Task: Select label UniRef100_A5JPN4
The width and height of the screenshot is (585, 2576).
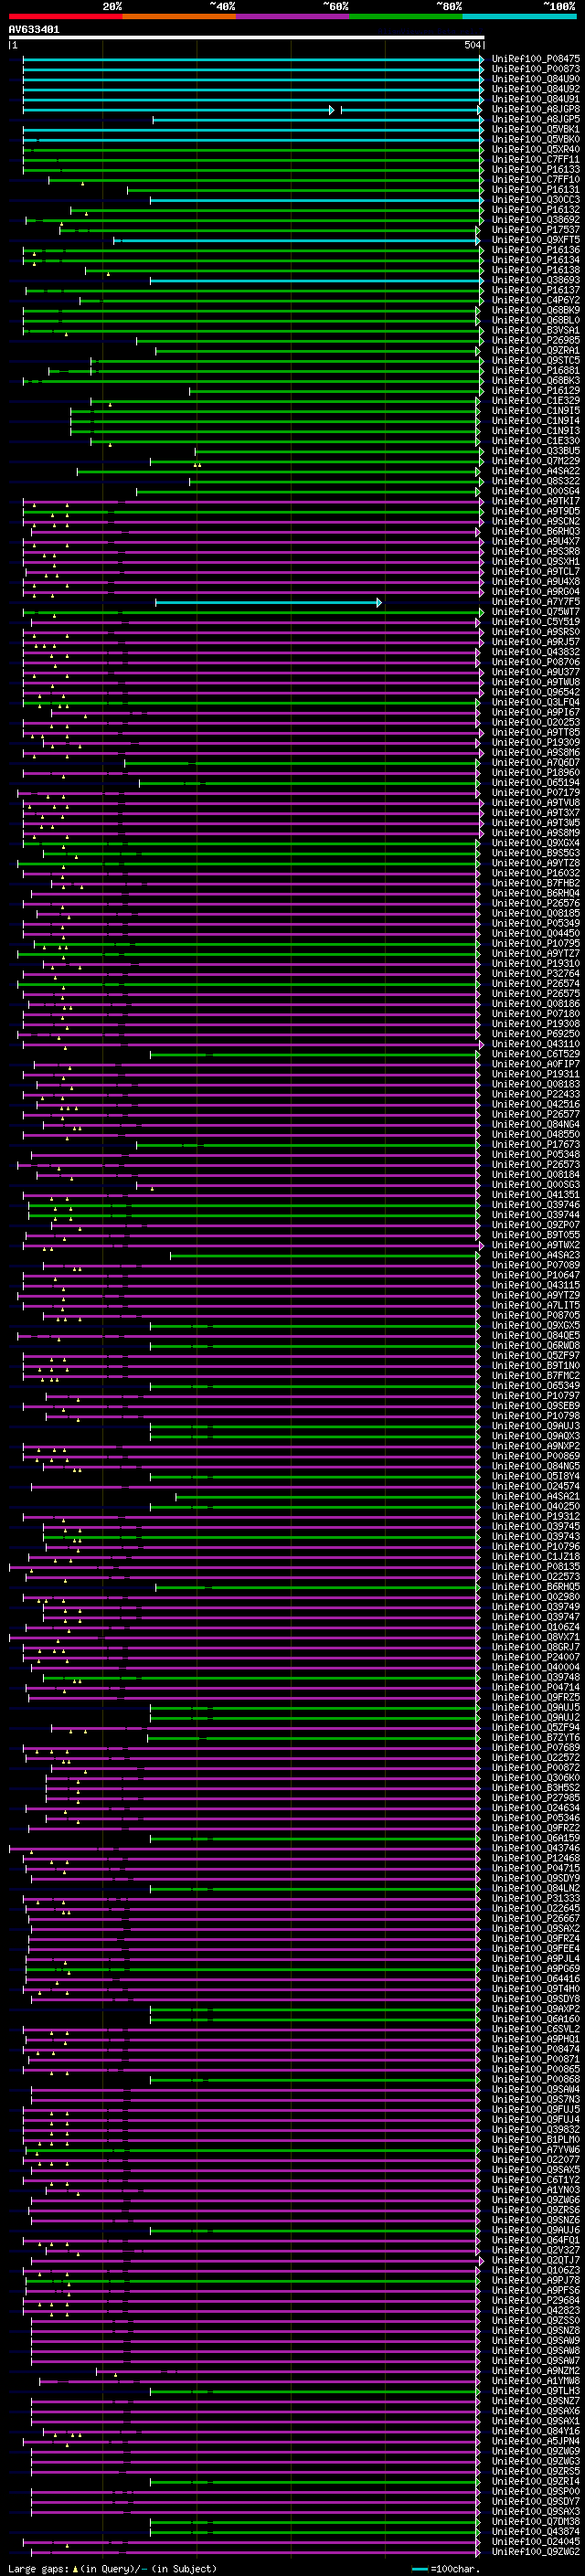Action: point(535,2440)
